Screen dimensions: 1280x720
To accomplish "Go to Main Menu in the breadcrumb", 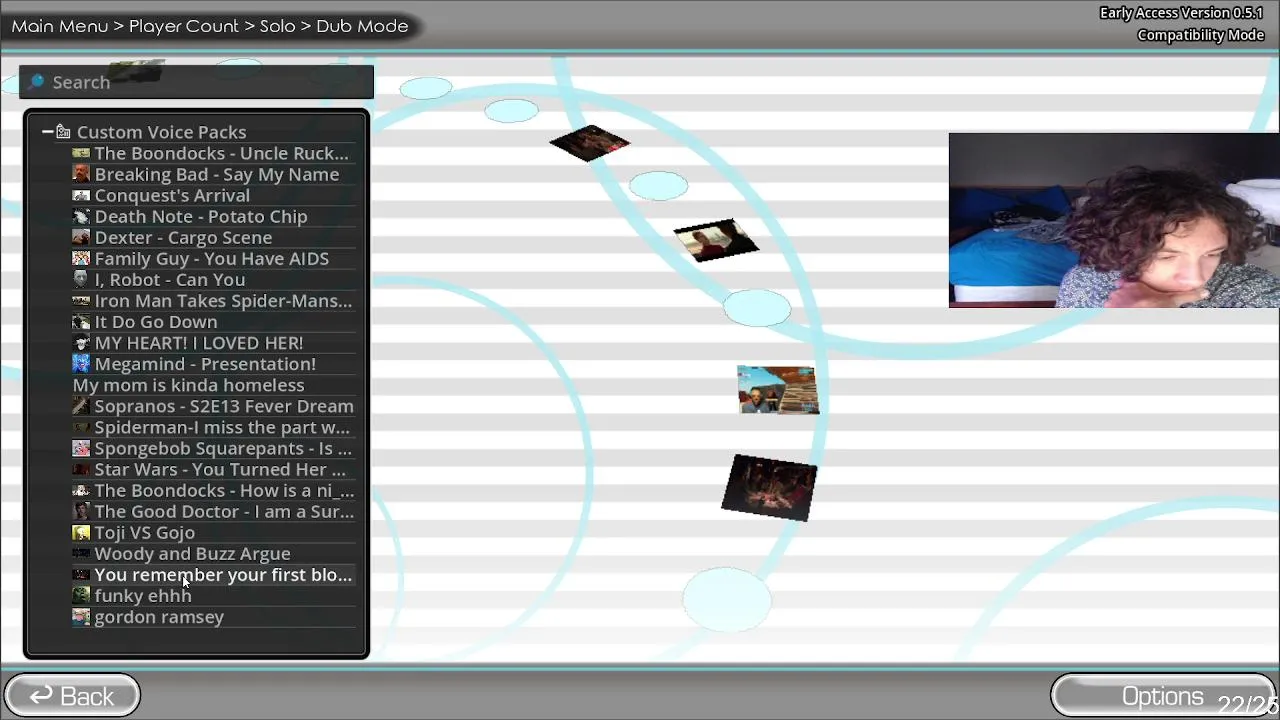I will click(60, 26).
